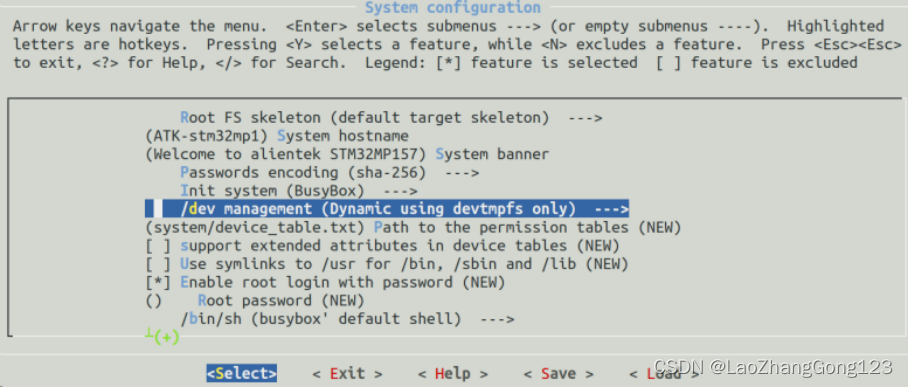Open the Passwords encoding submenu
908x387 pixels.
coord(329,173)
